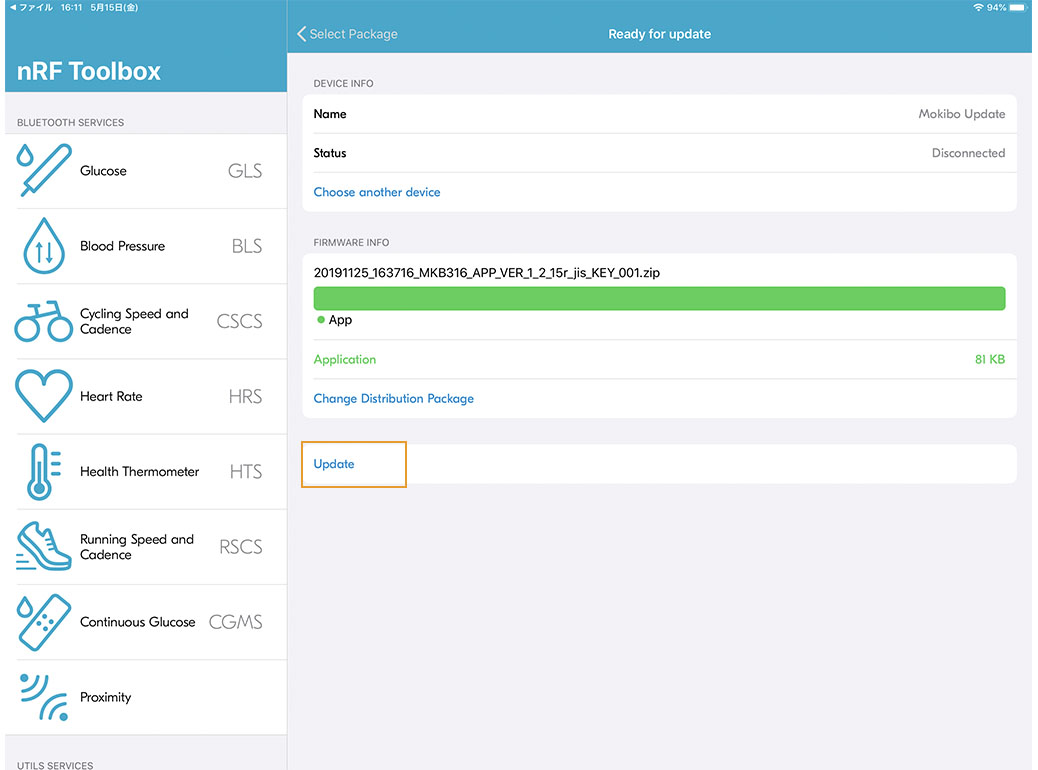Click the device name value Mokibo Update

tap(962, 114)
